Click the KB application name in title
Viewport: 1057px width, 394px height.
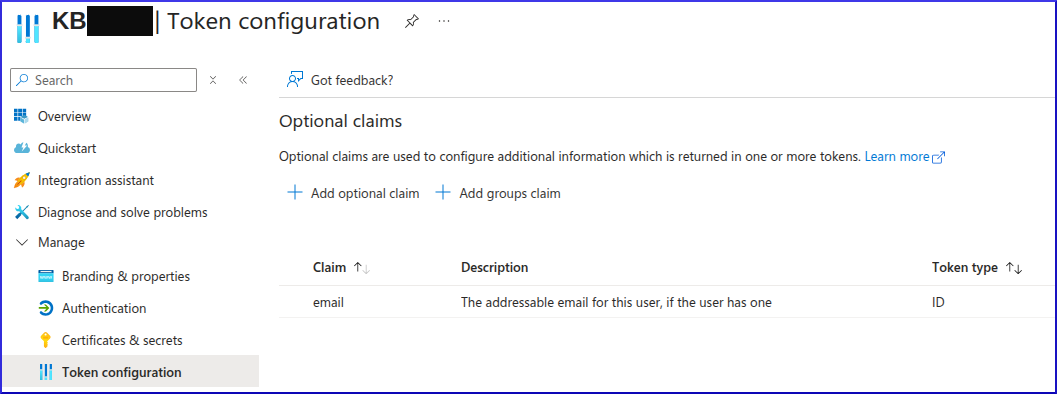[x=69, y=22]
